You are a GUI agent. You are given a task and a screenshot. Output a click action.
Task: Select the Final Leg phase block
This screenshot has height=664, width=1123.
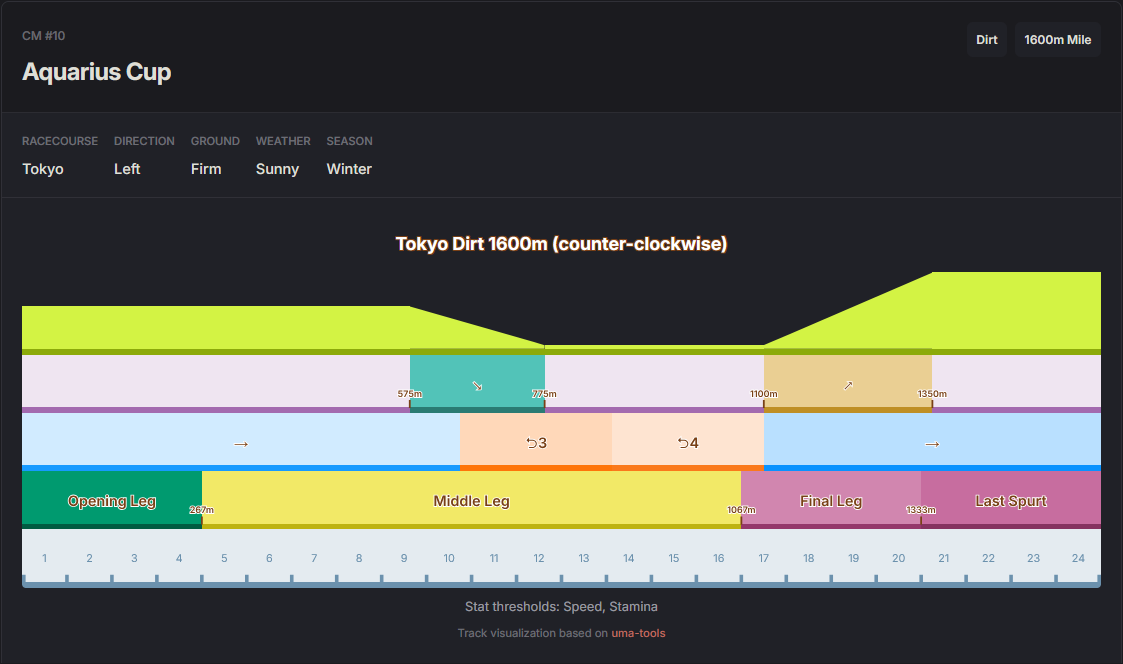[830, 500]
